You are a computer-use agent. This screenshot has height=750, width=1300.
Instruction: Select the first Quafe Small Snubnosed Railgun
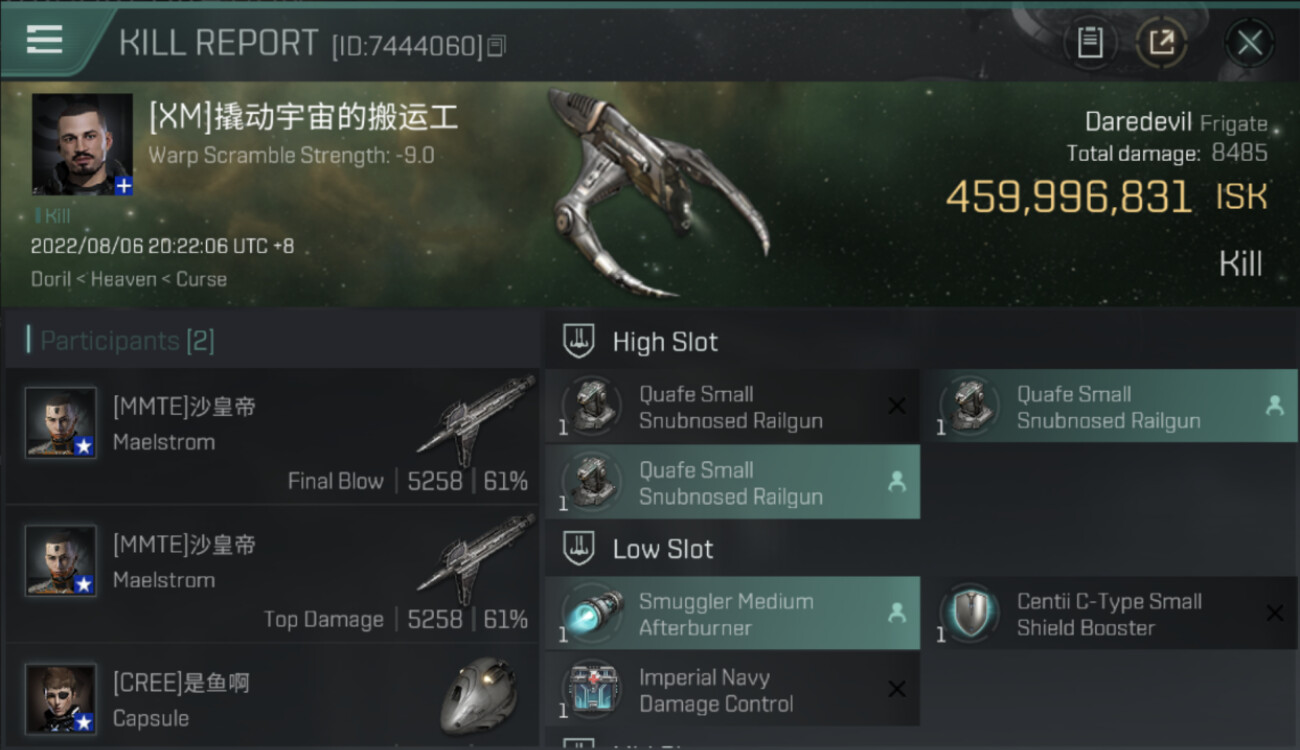[732, 407]
